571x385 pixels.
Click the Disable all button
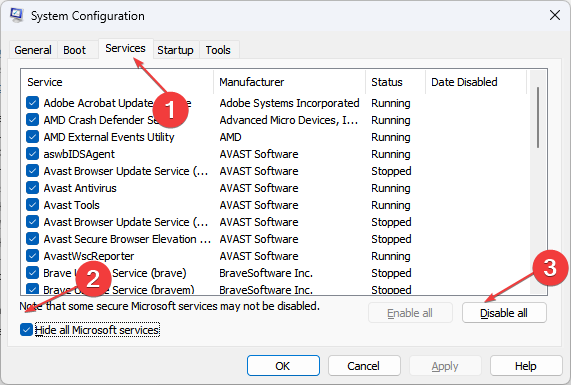504,313
